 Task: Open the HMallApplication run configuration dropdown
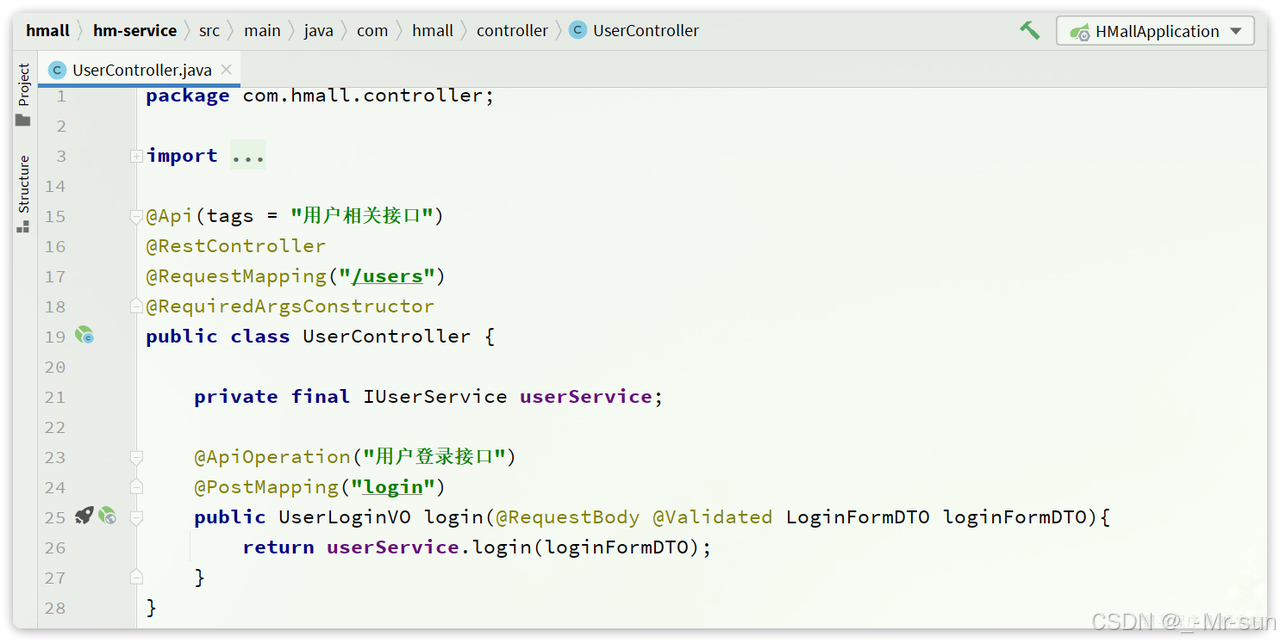pos(1155,31)
